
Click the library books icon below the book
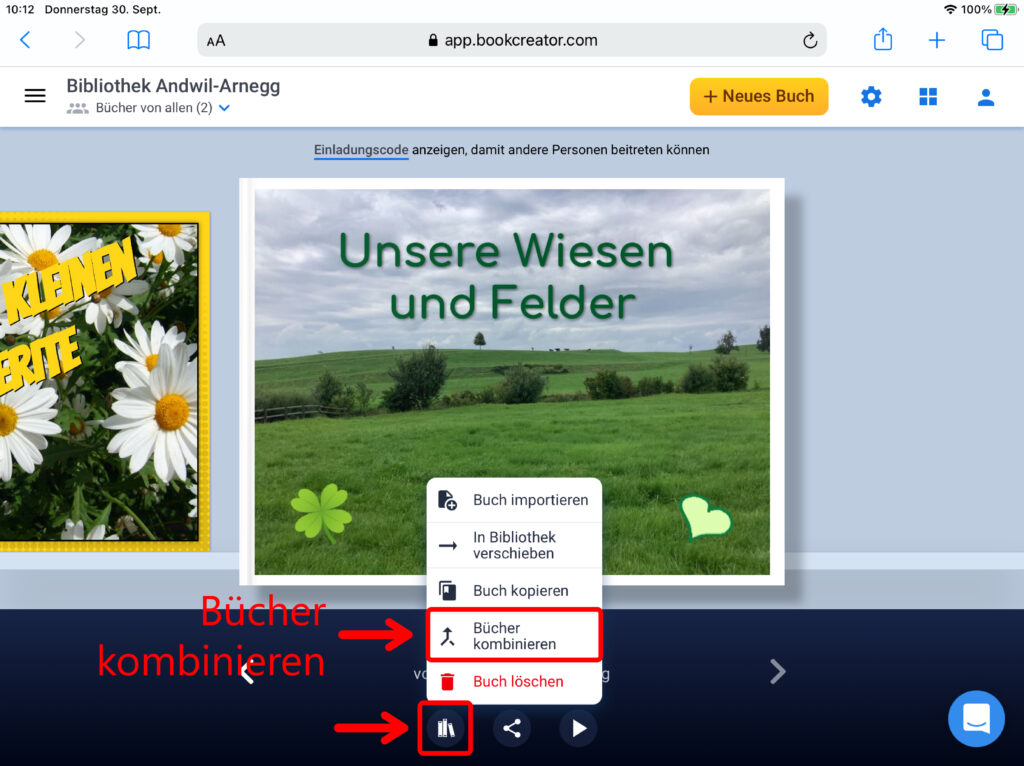coord(446,728)
